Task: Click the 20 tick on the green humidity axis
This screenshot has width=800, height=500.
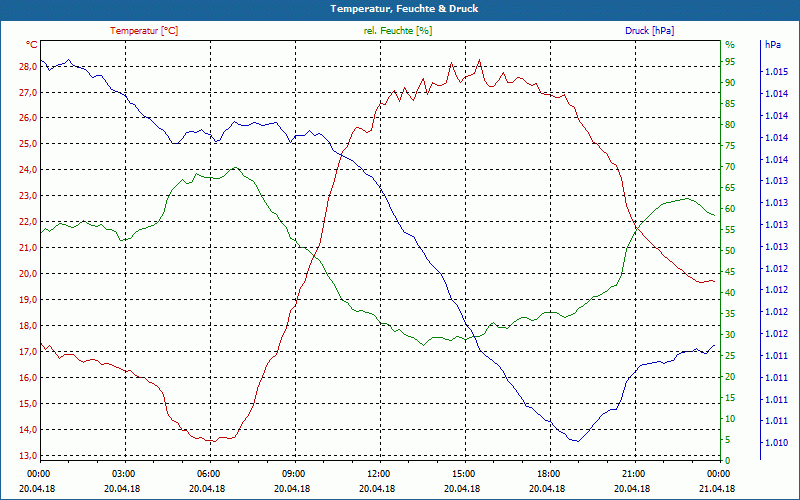Action: pyautogui.click(x=730, y=377)
